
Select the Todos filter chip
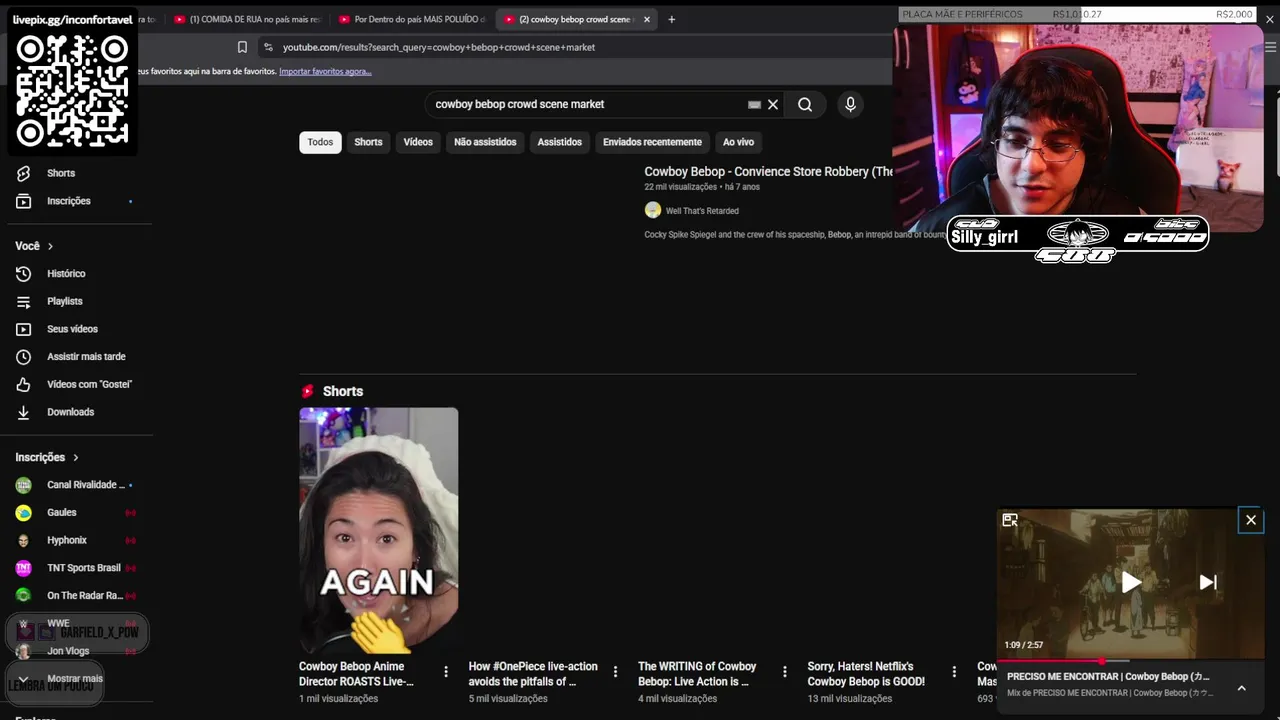tap(320, 142)
